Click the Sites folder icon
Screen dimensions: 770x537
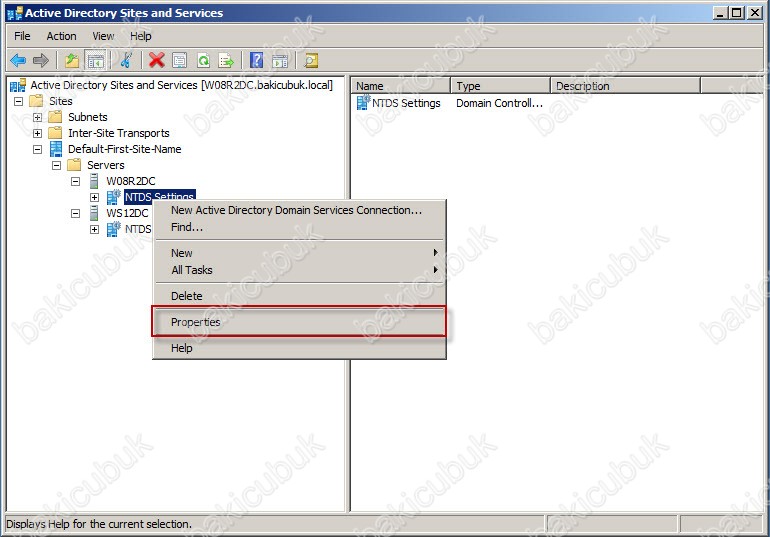(36, 101)
